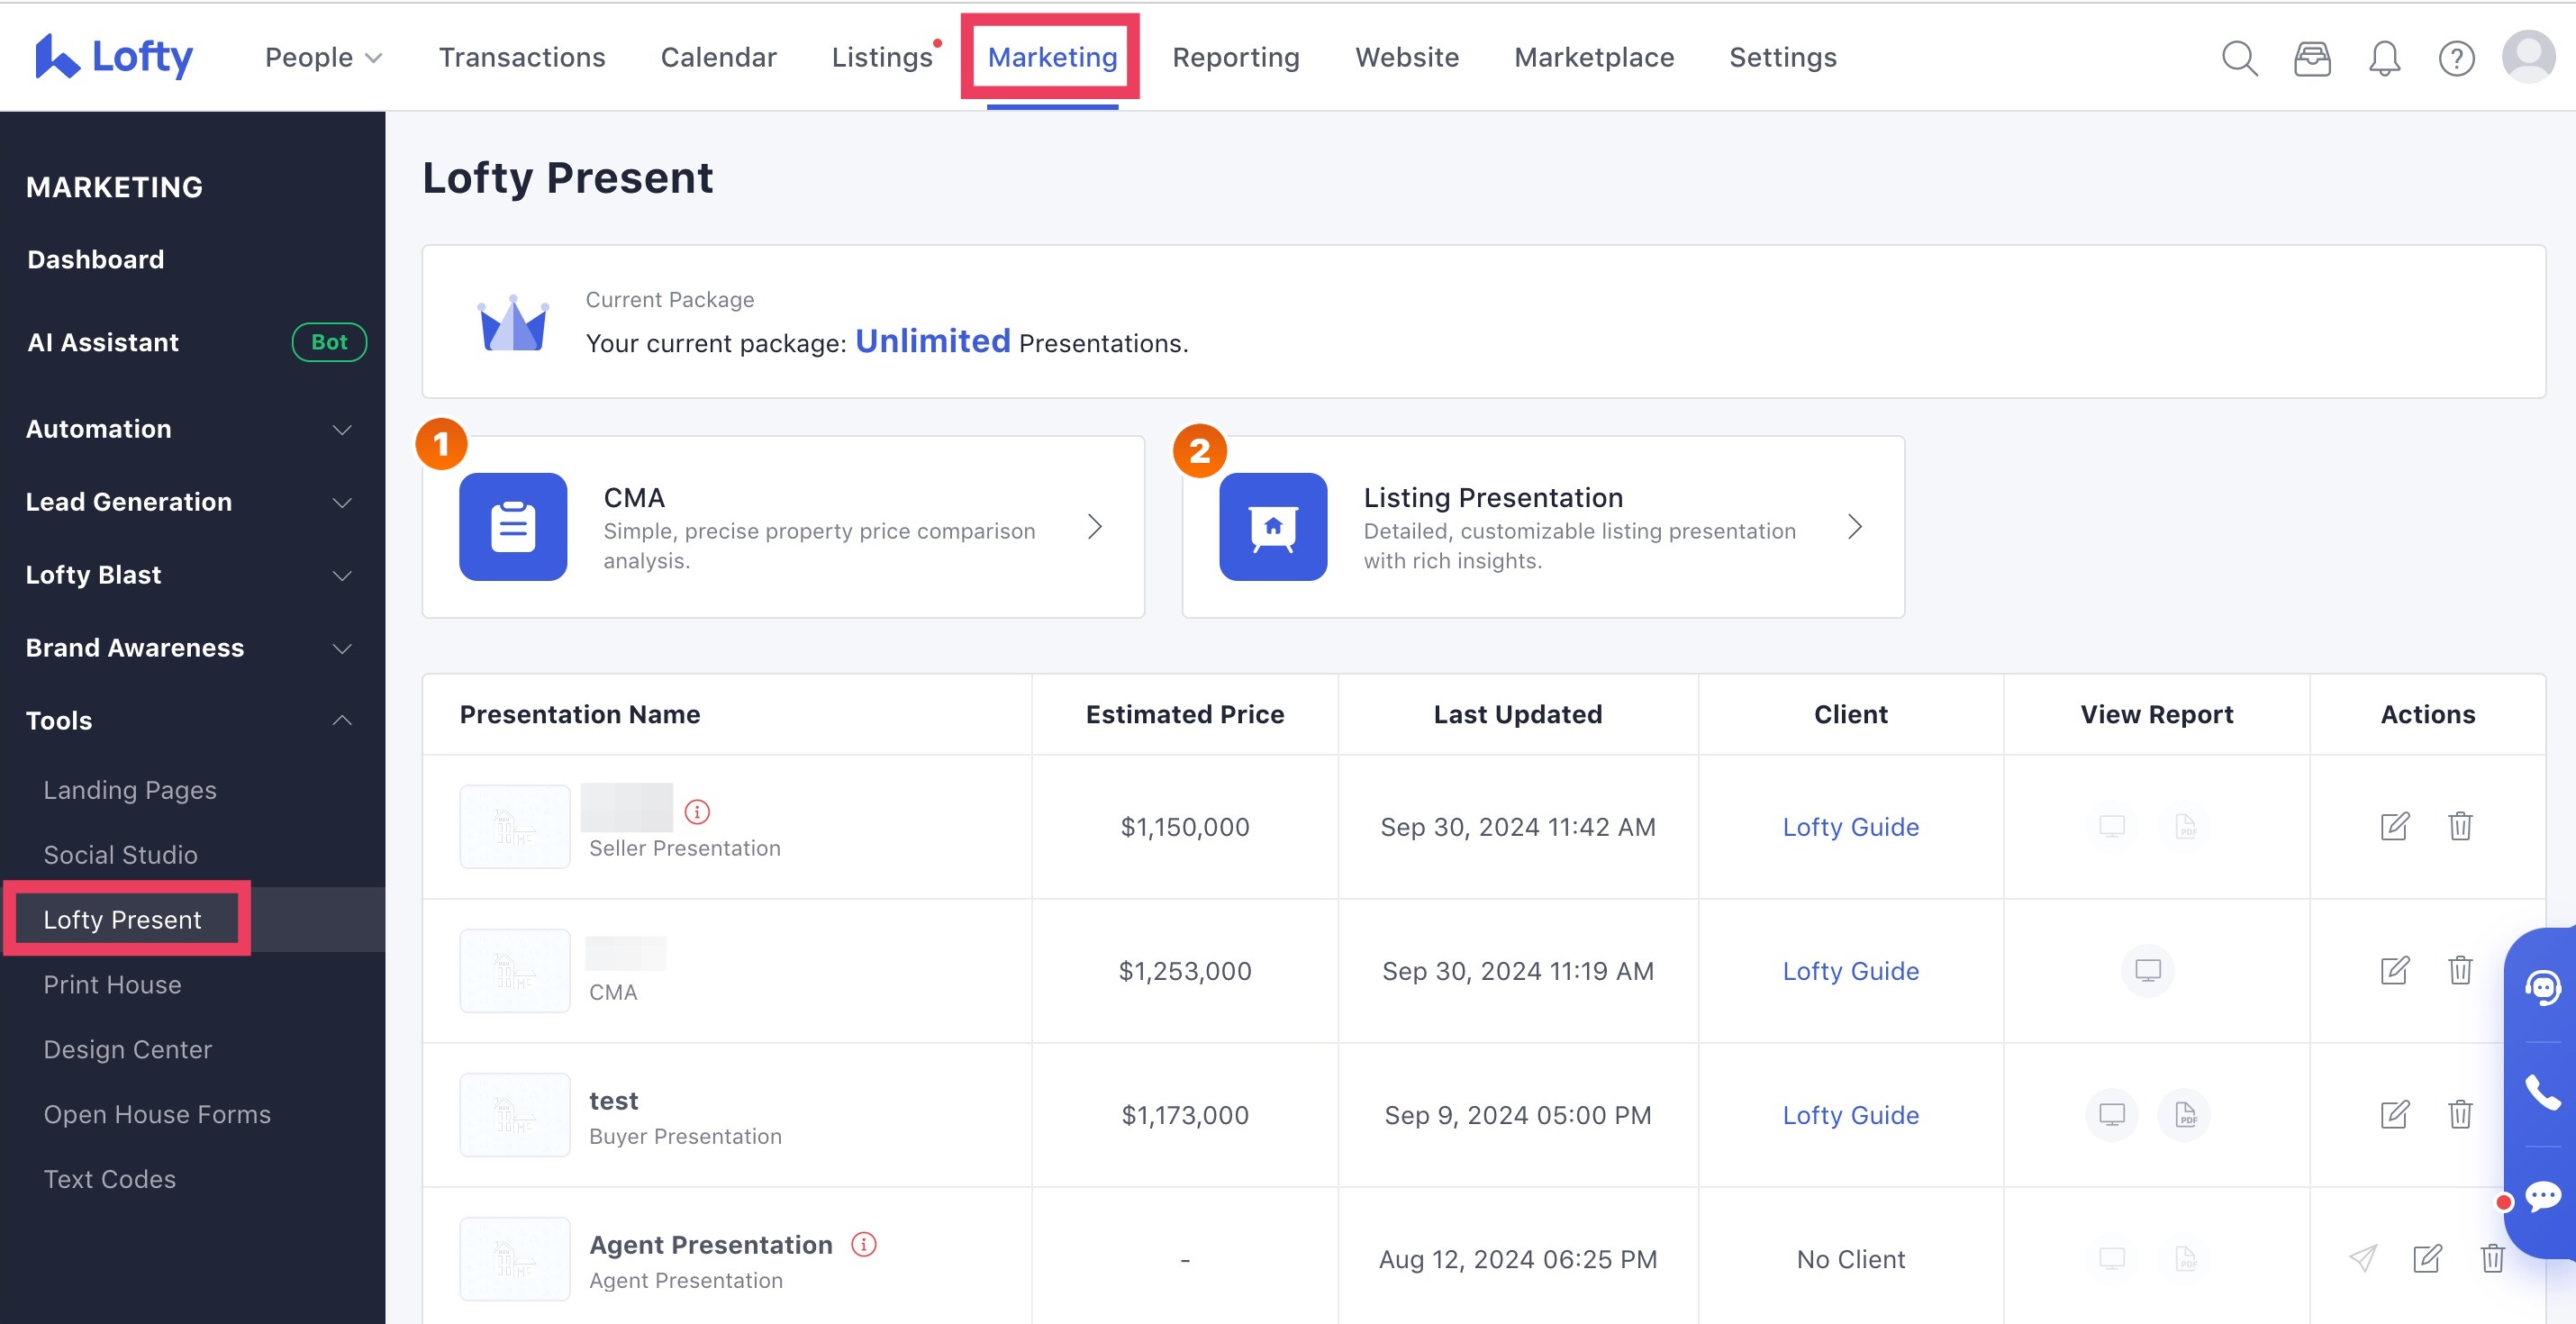Image resolution: width=2576 pixels, height=1324 pixels.
Task: Click Lofty Guide client in $1,150,000 row
Action: (1850, 826)
